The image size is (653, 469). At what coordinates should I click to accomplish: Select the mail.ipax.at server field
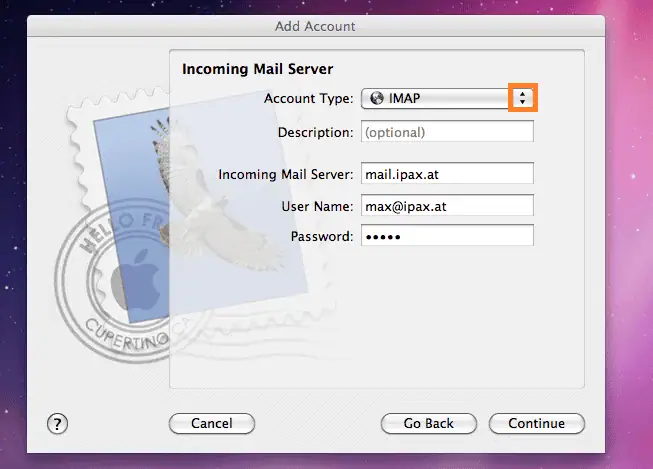pos(447,174)
